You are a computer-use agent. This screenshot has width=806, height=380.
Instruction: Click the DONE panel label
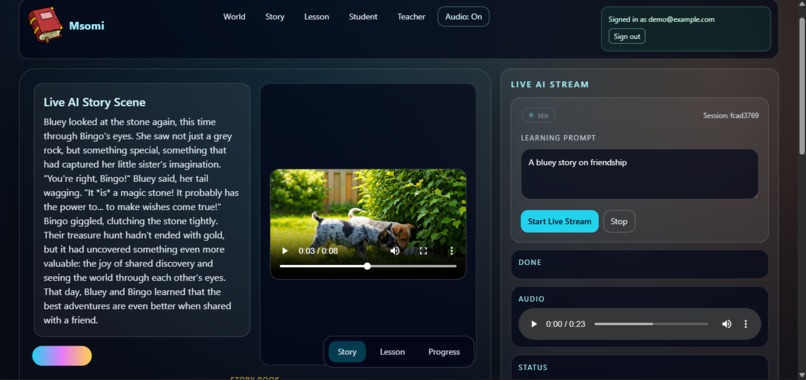tap(529, 262)
